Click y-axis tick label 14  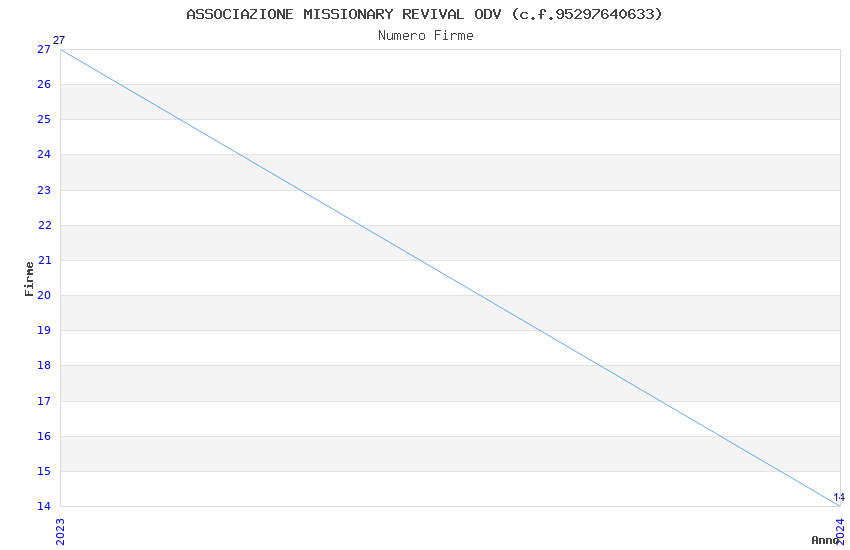tap(44, 506)
